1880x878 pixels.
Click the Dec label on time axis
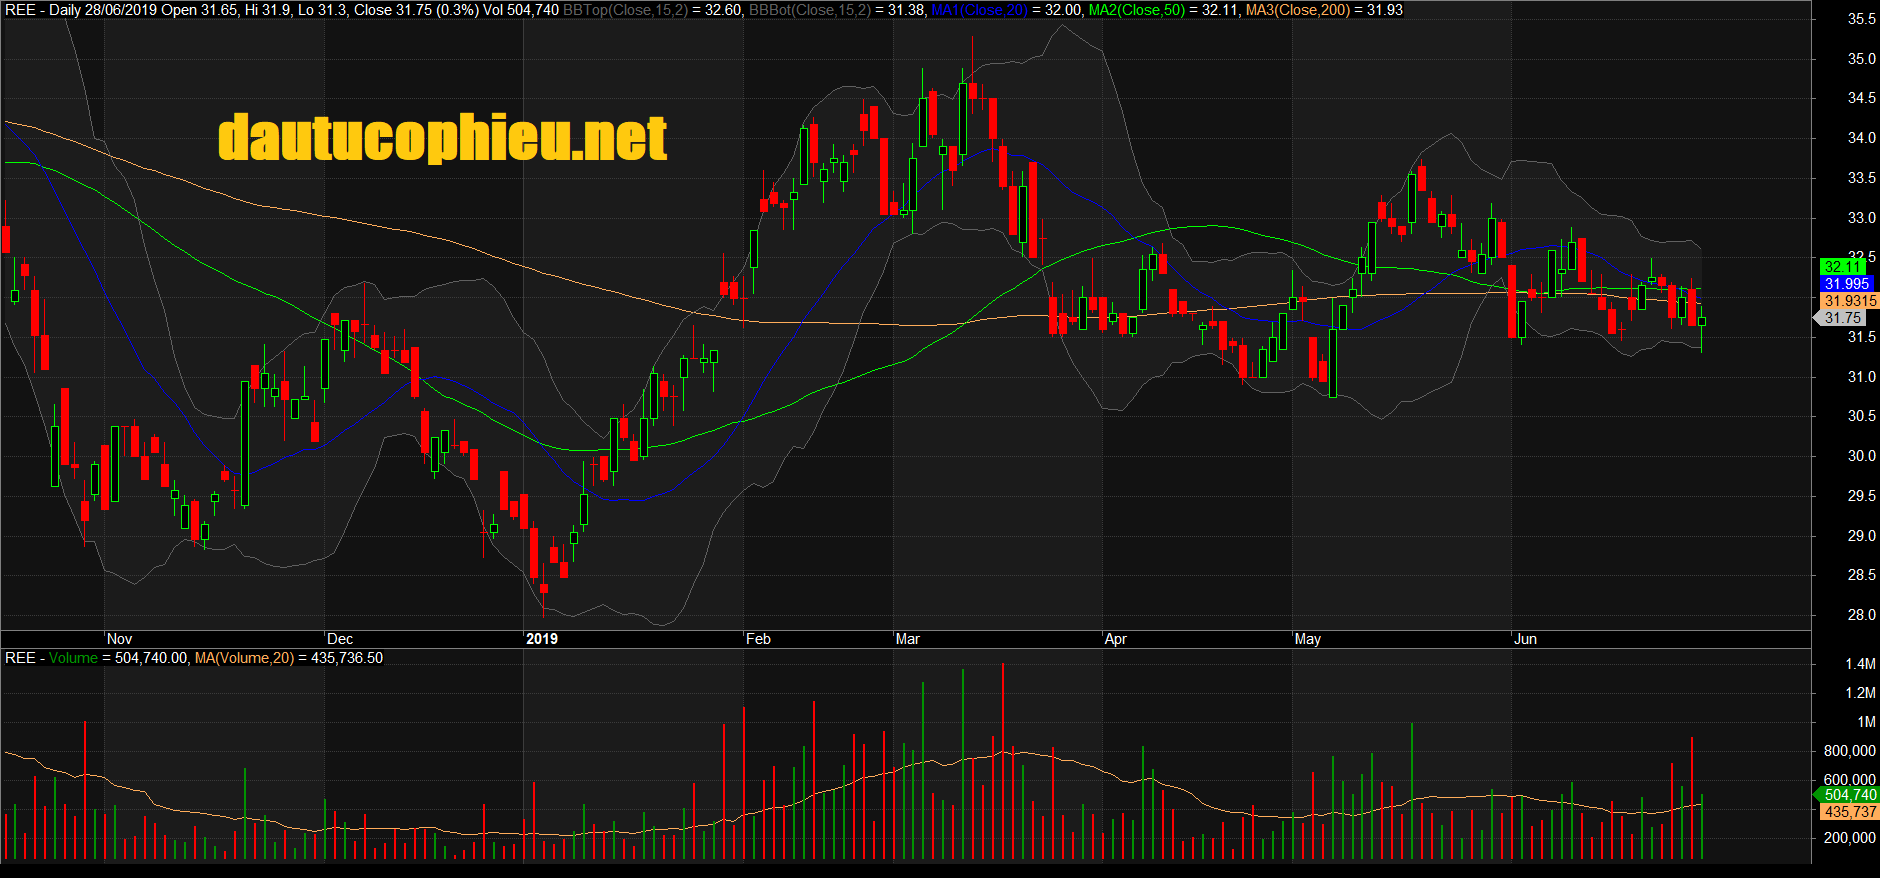click(340, 639)
